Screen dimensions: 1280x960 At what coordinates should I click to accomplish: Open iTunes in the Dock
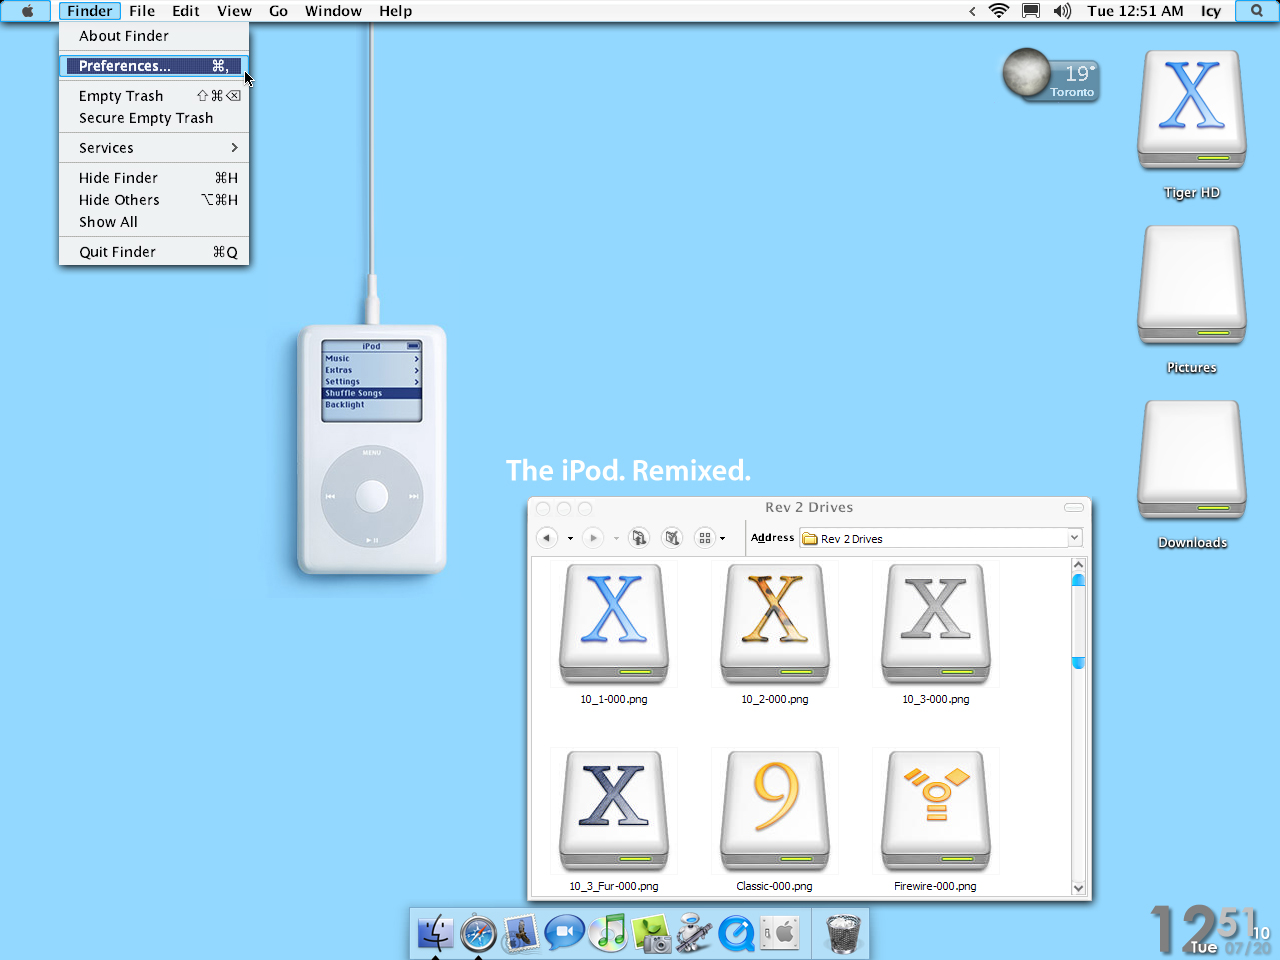pyautogui.click(x=608, y=933)
